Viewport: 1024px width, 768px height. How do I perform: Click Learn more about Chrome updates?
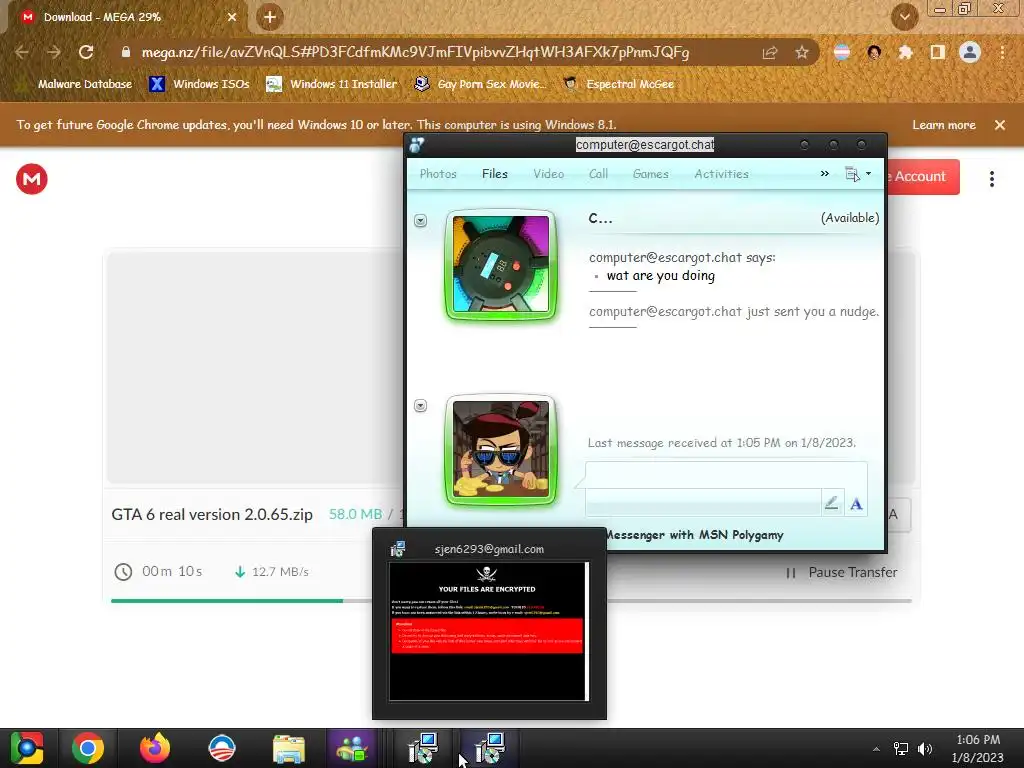pos(944,125)
